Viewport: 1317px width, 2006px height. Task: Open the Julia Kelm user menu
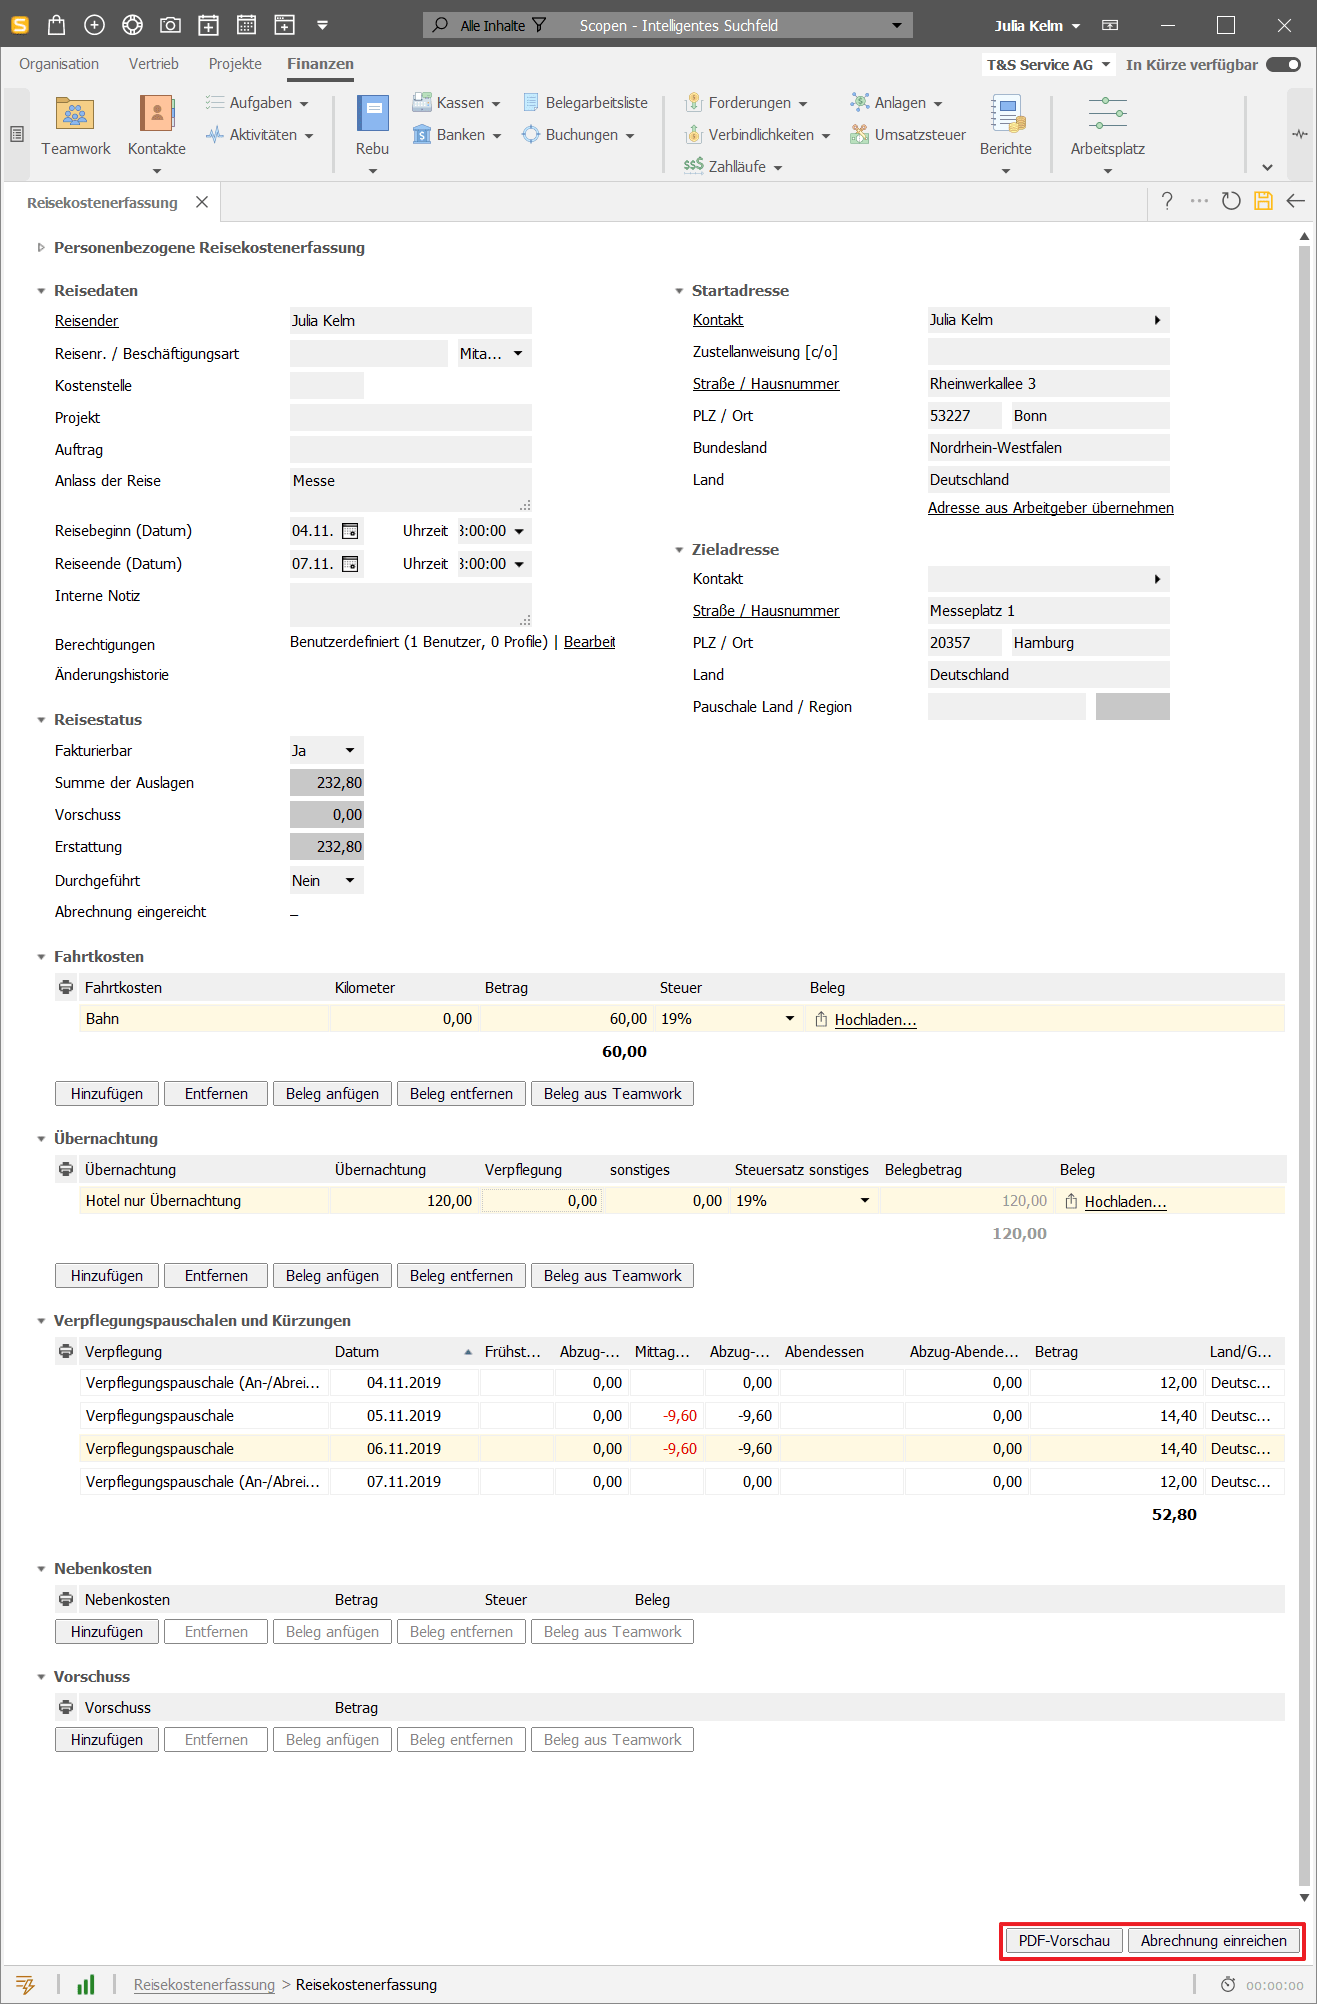pos(1037,26)
